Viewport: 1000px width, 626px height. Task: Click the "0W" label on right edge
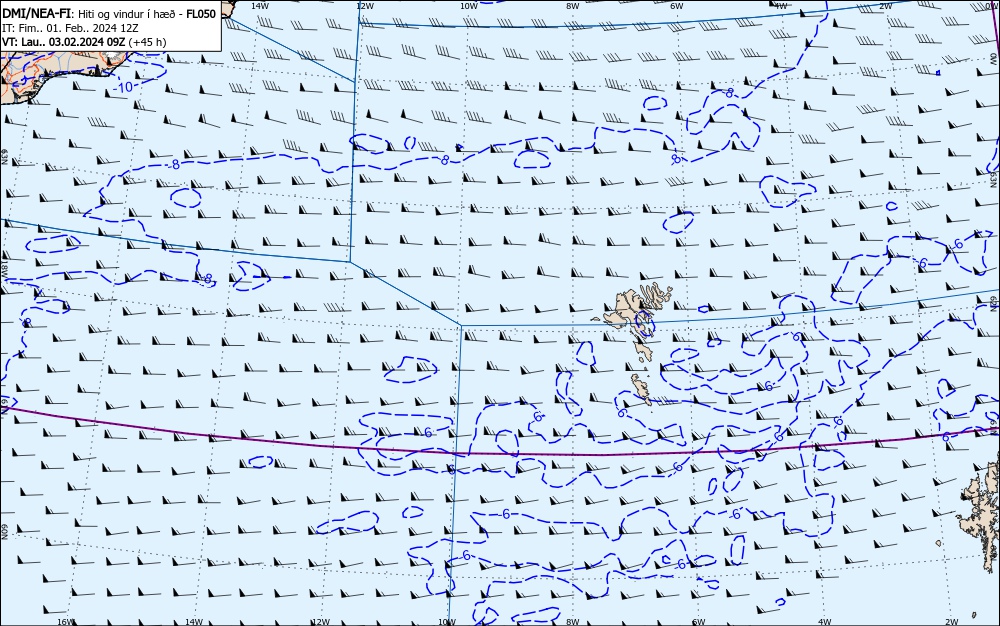click(994, 58)
